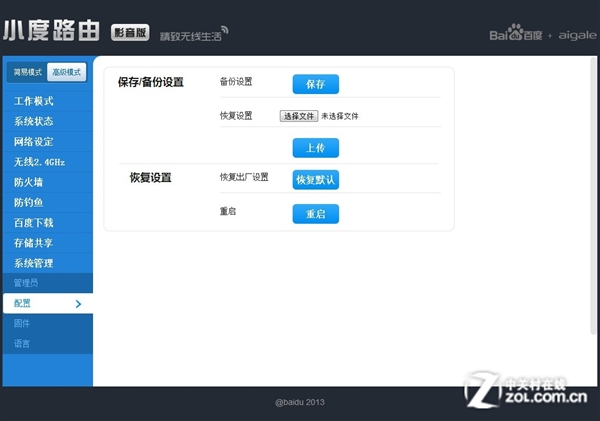Click 恢复默认 restore defaults button
600x421 pixels.
coord(316,180)
